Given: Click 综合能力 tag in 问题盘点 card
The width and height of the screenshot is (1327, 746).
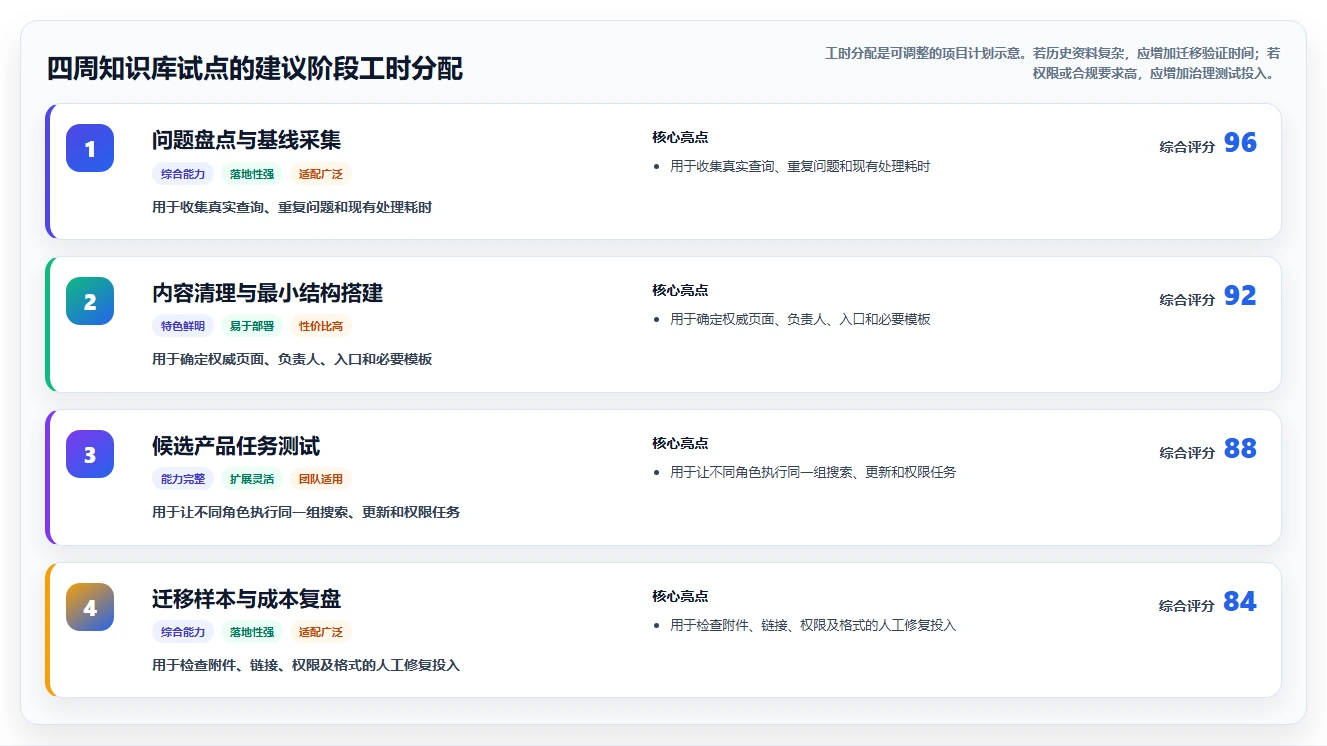Looking at the screenshot, I should (183, 174).
